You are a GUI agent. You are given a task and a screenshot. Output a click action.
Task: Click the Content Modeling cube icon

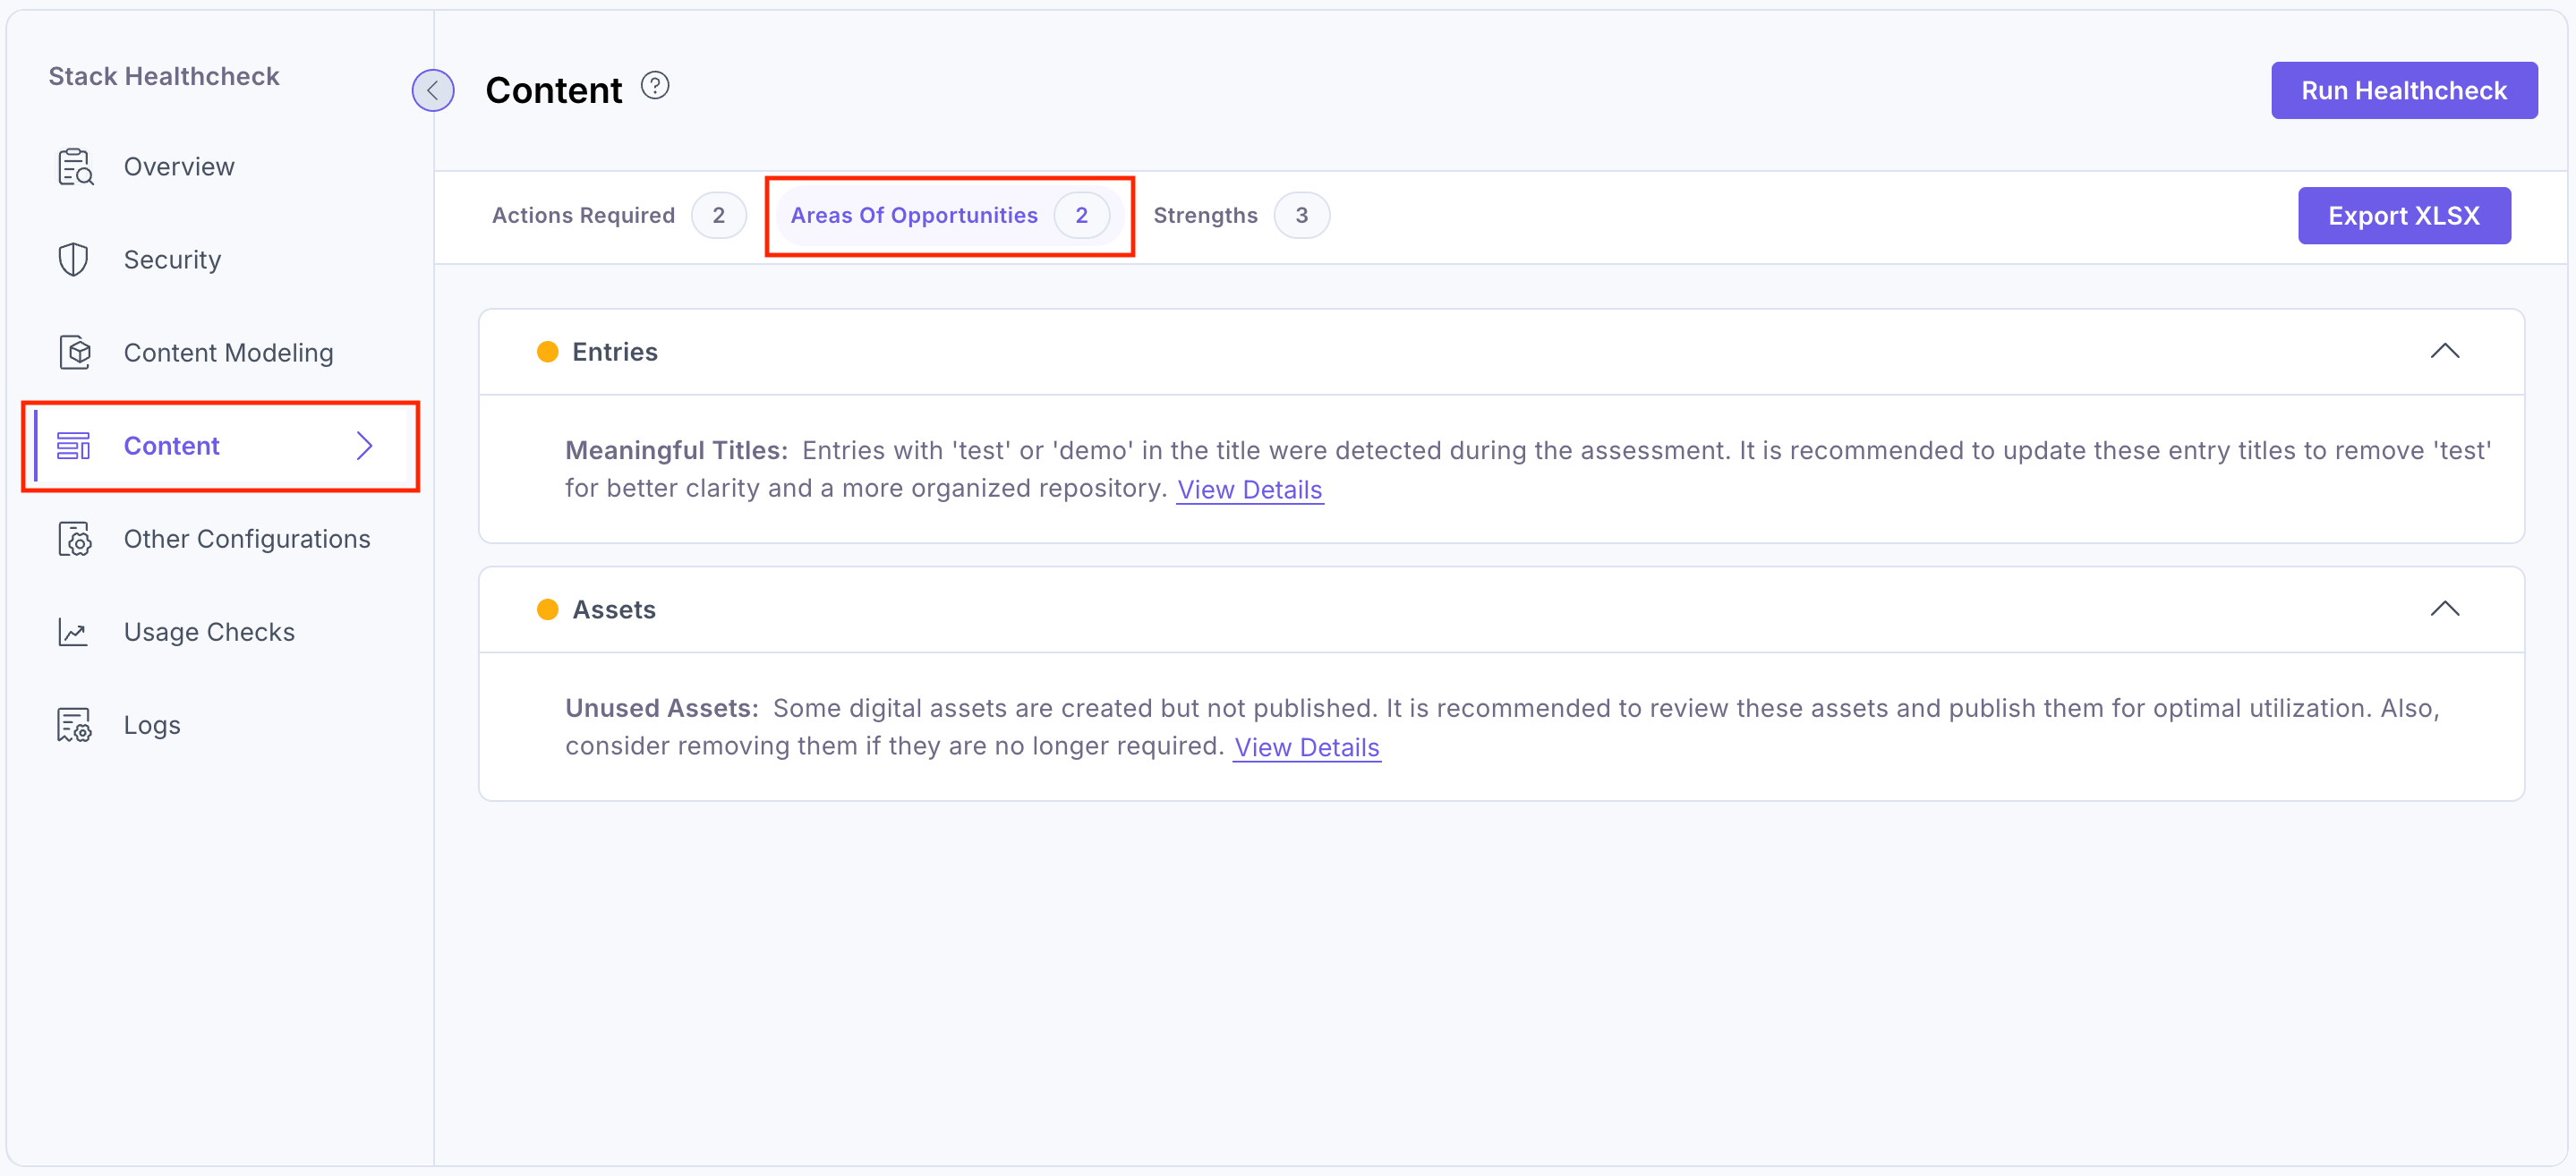[x=75, y=353]
